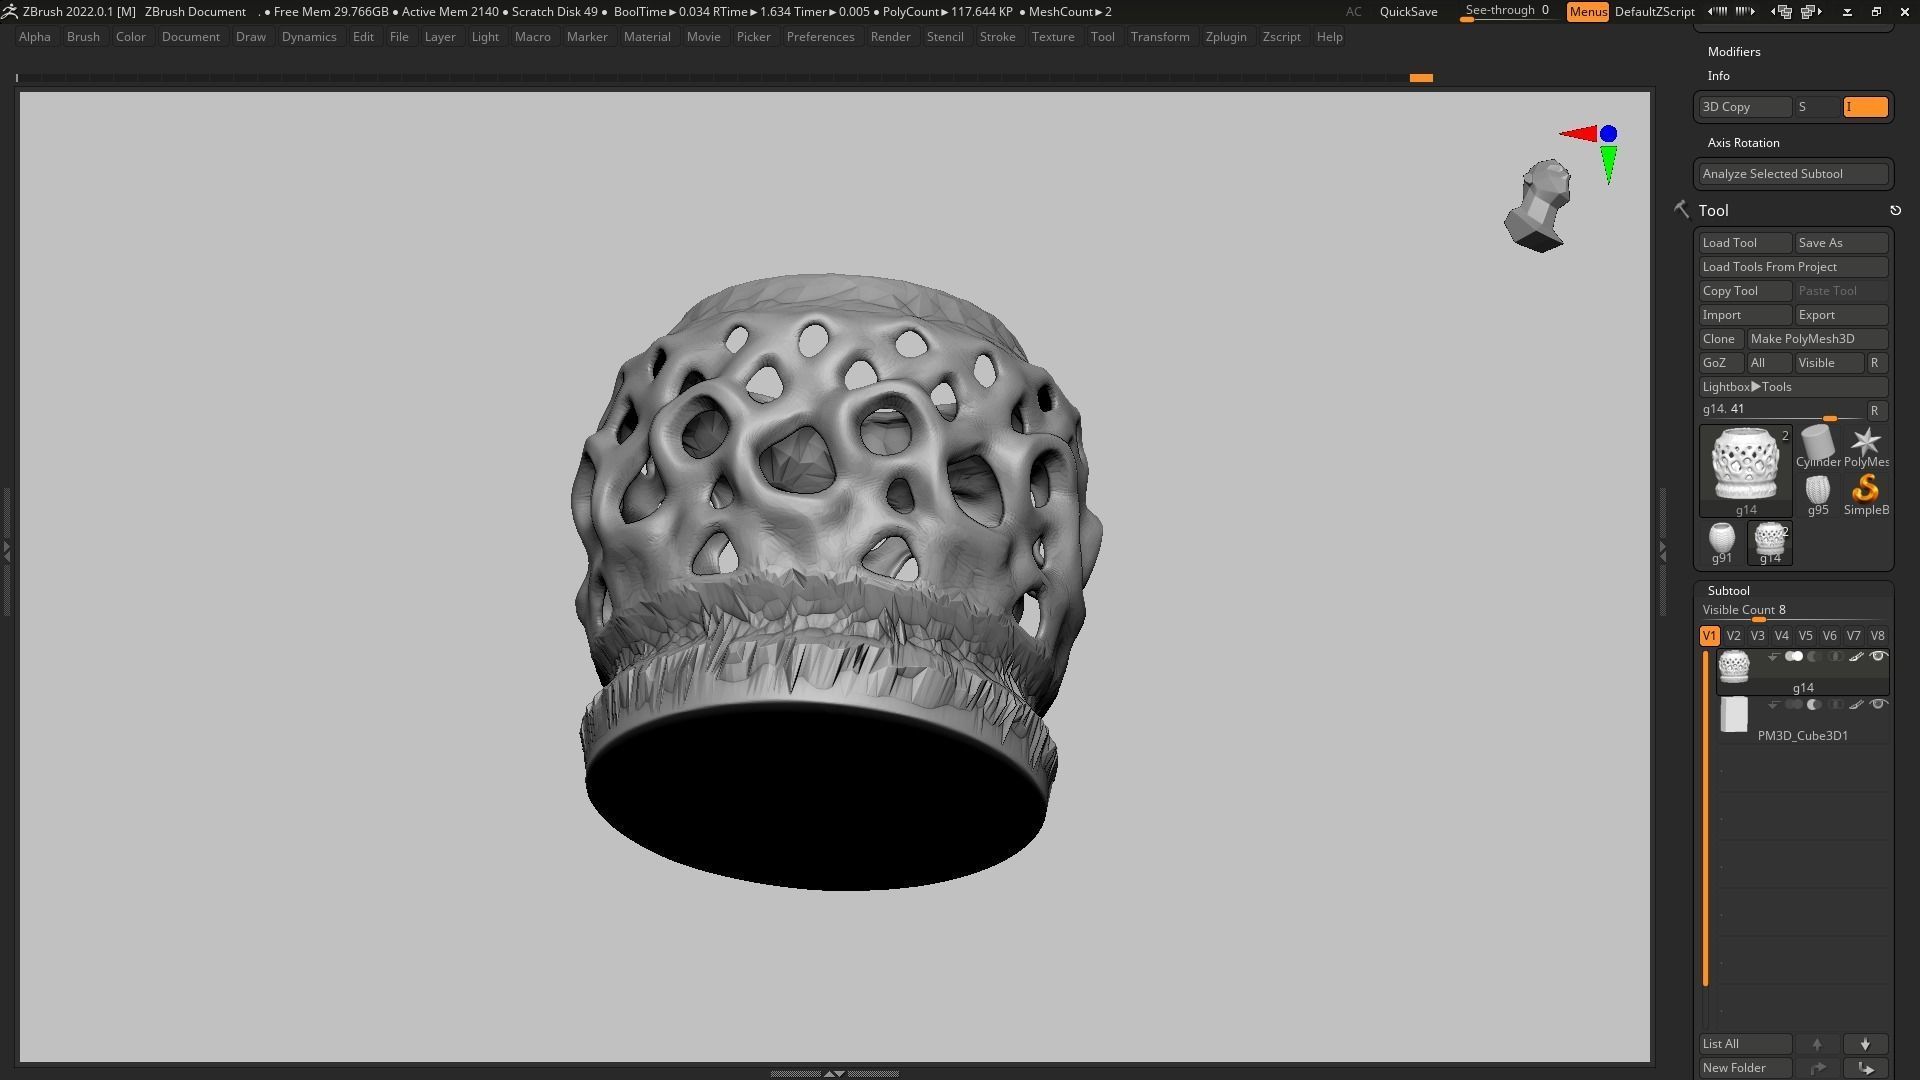Viewport: 1920px width, 1080px height.
Task: Set g14 subtool boolean subtract mode icon
Action: point(1814,657)
